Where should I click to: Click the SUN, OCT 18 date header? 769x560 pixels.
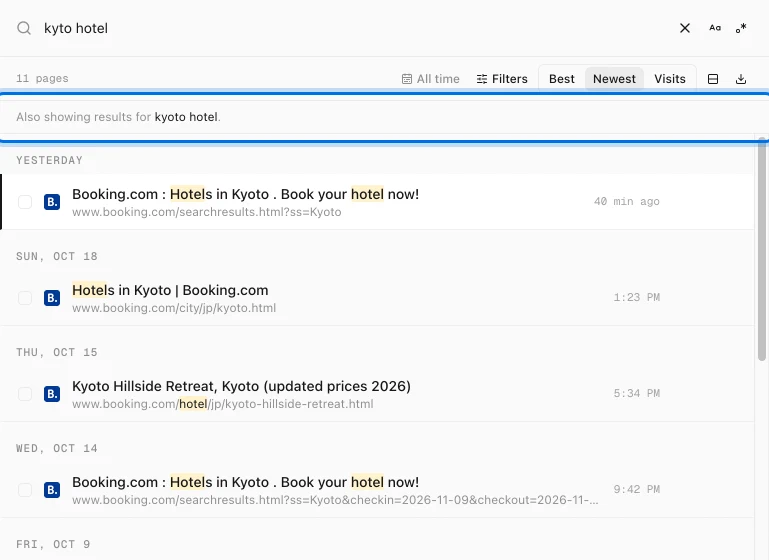coord(56,256)
